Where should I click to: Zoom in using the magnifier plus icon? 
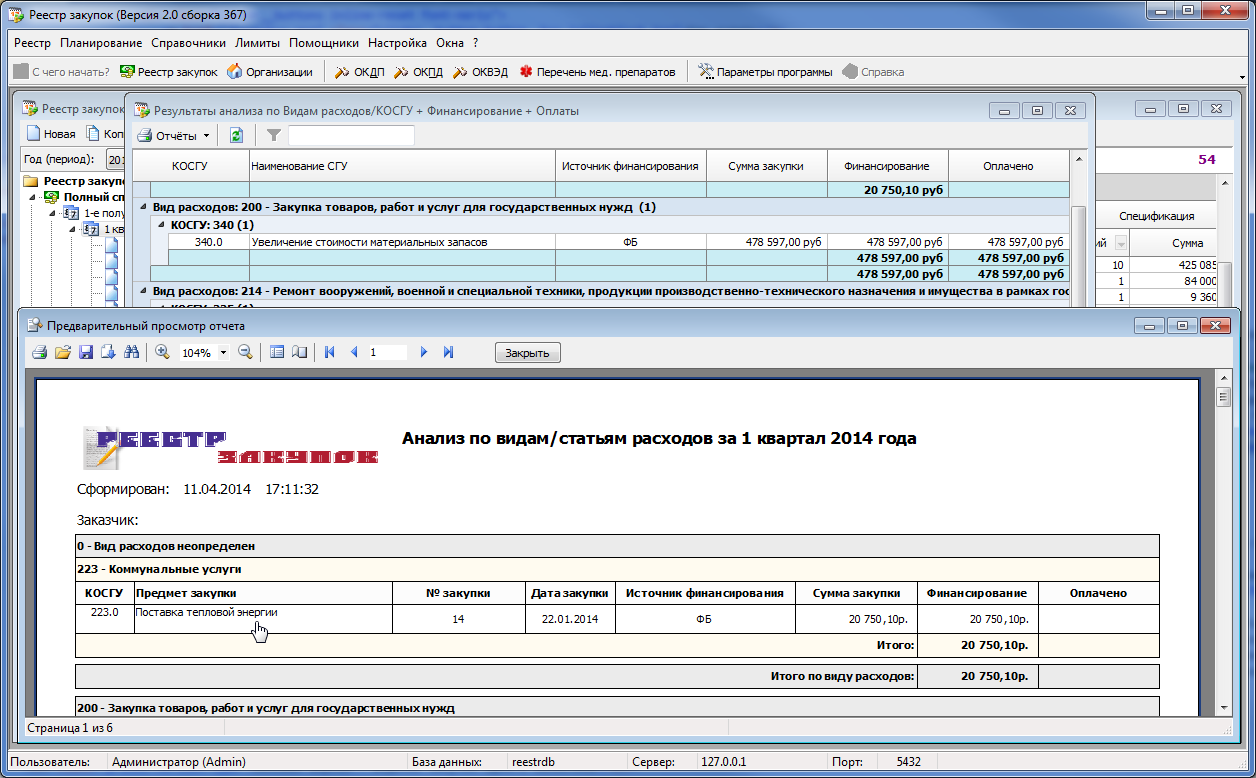(x=162, y=352)
